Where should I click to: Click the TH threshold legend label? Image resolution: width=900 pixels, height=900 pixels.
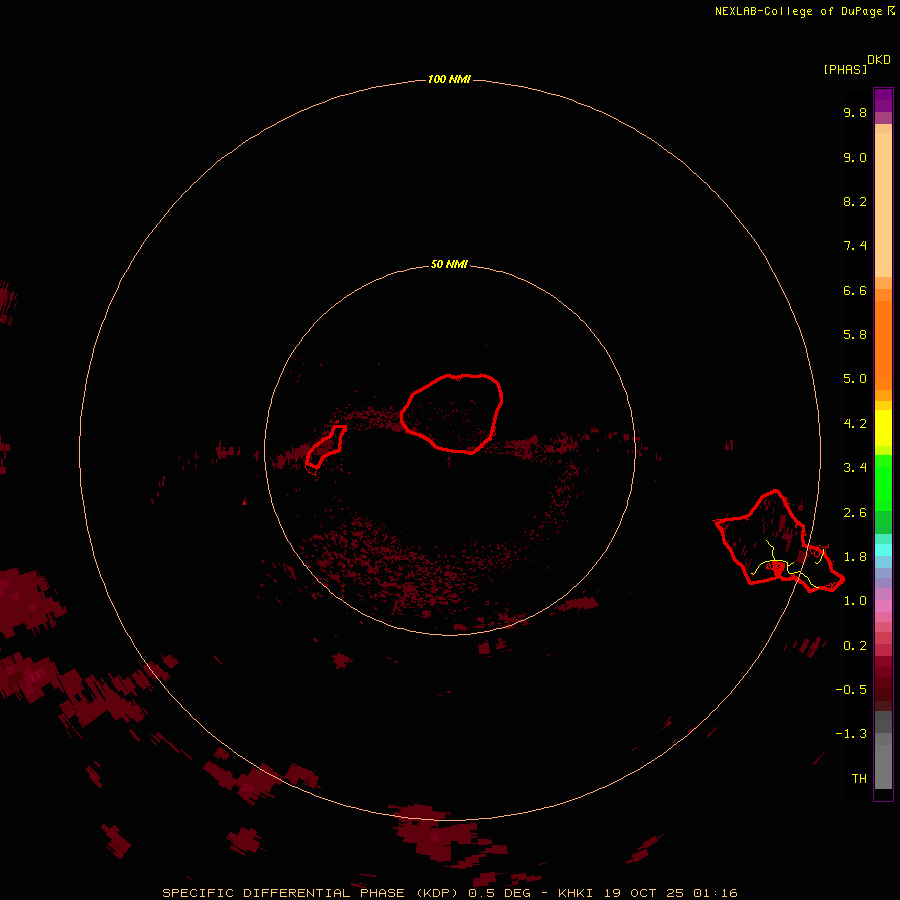[859, 778]
